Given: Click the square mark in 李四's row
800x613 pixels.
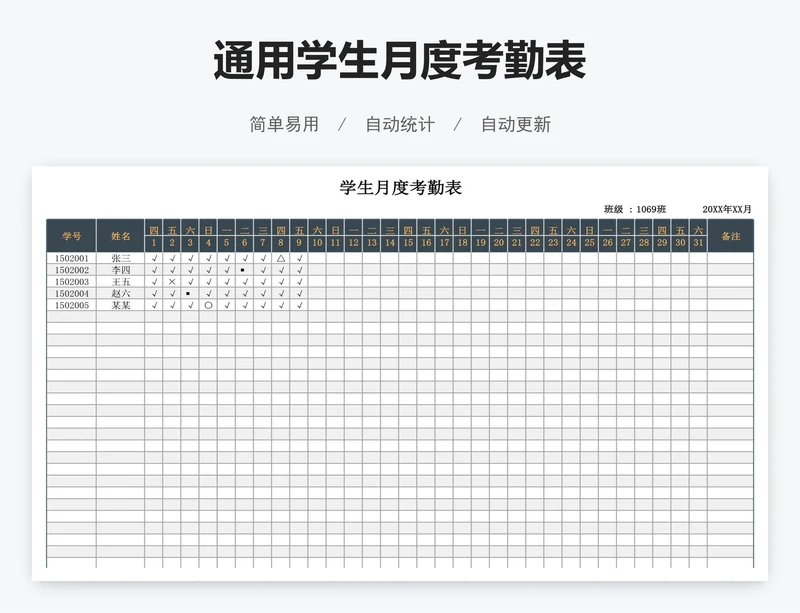Looking at the screenshot, I should [x=242, y=270].
